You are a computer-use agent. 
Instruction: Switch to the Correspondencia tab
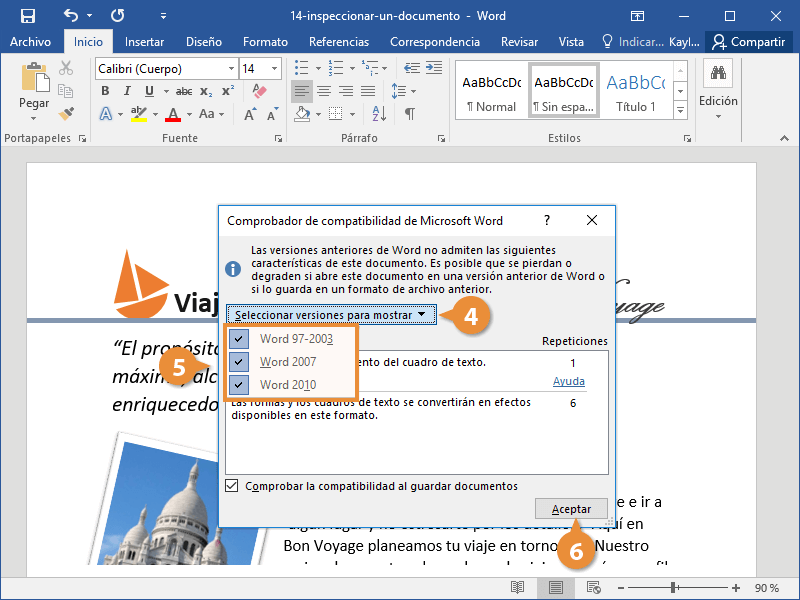435,42
